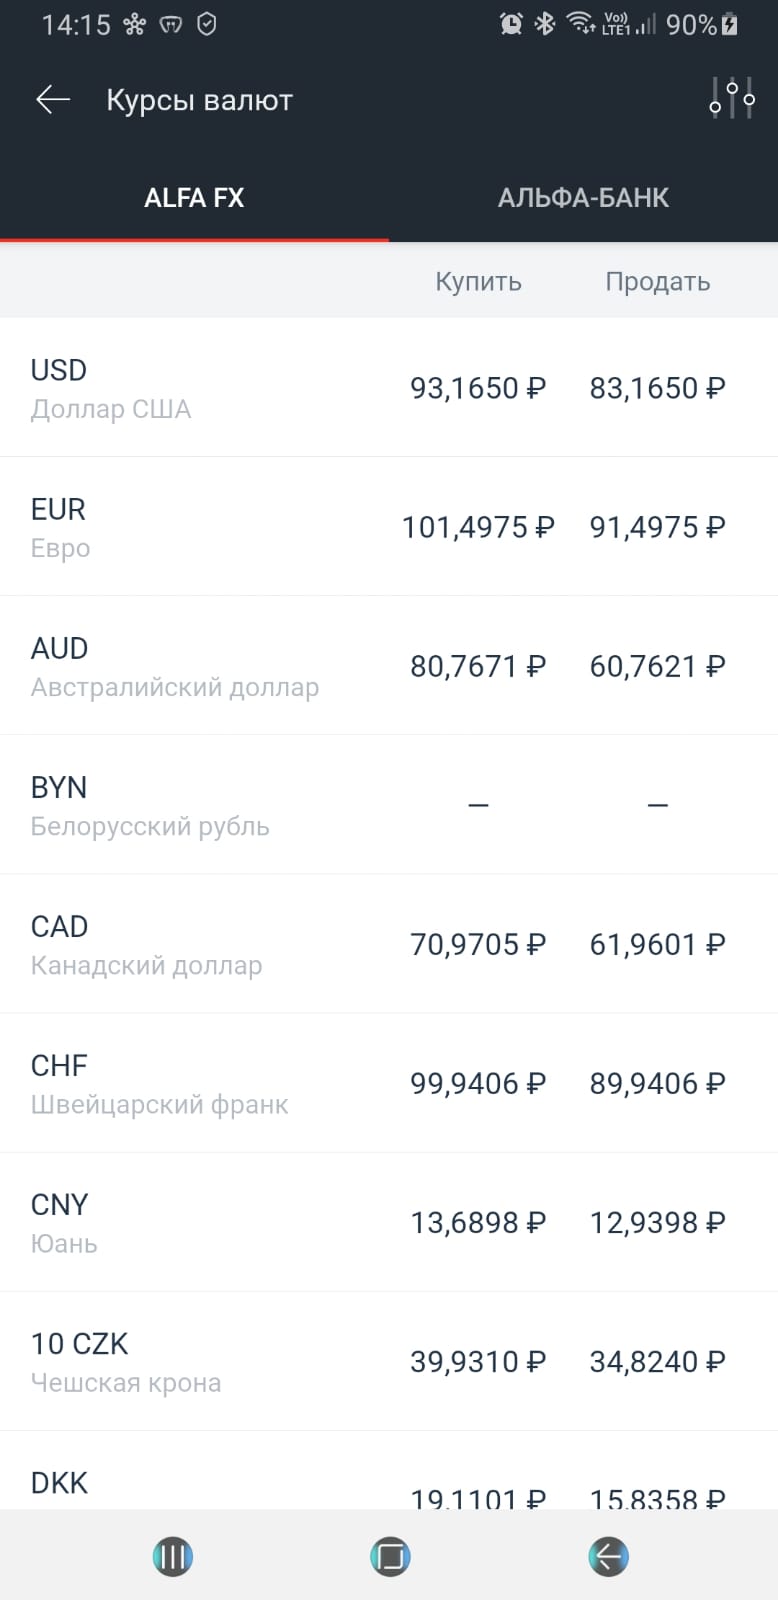
Task: Open the CAD Канадский доллар row
Action: [x=389, y=944]
